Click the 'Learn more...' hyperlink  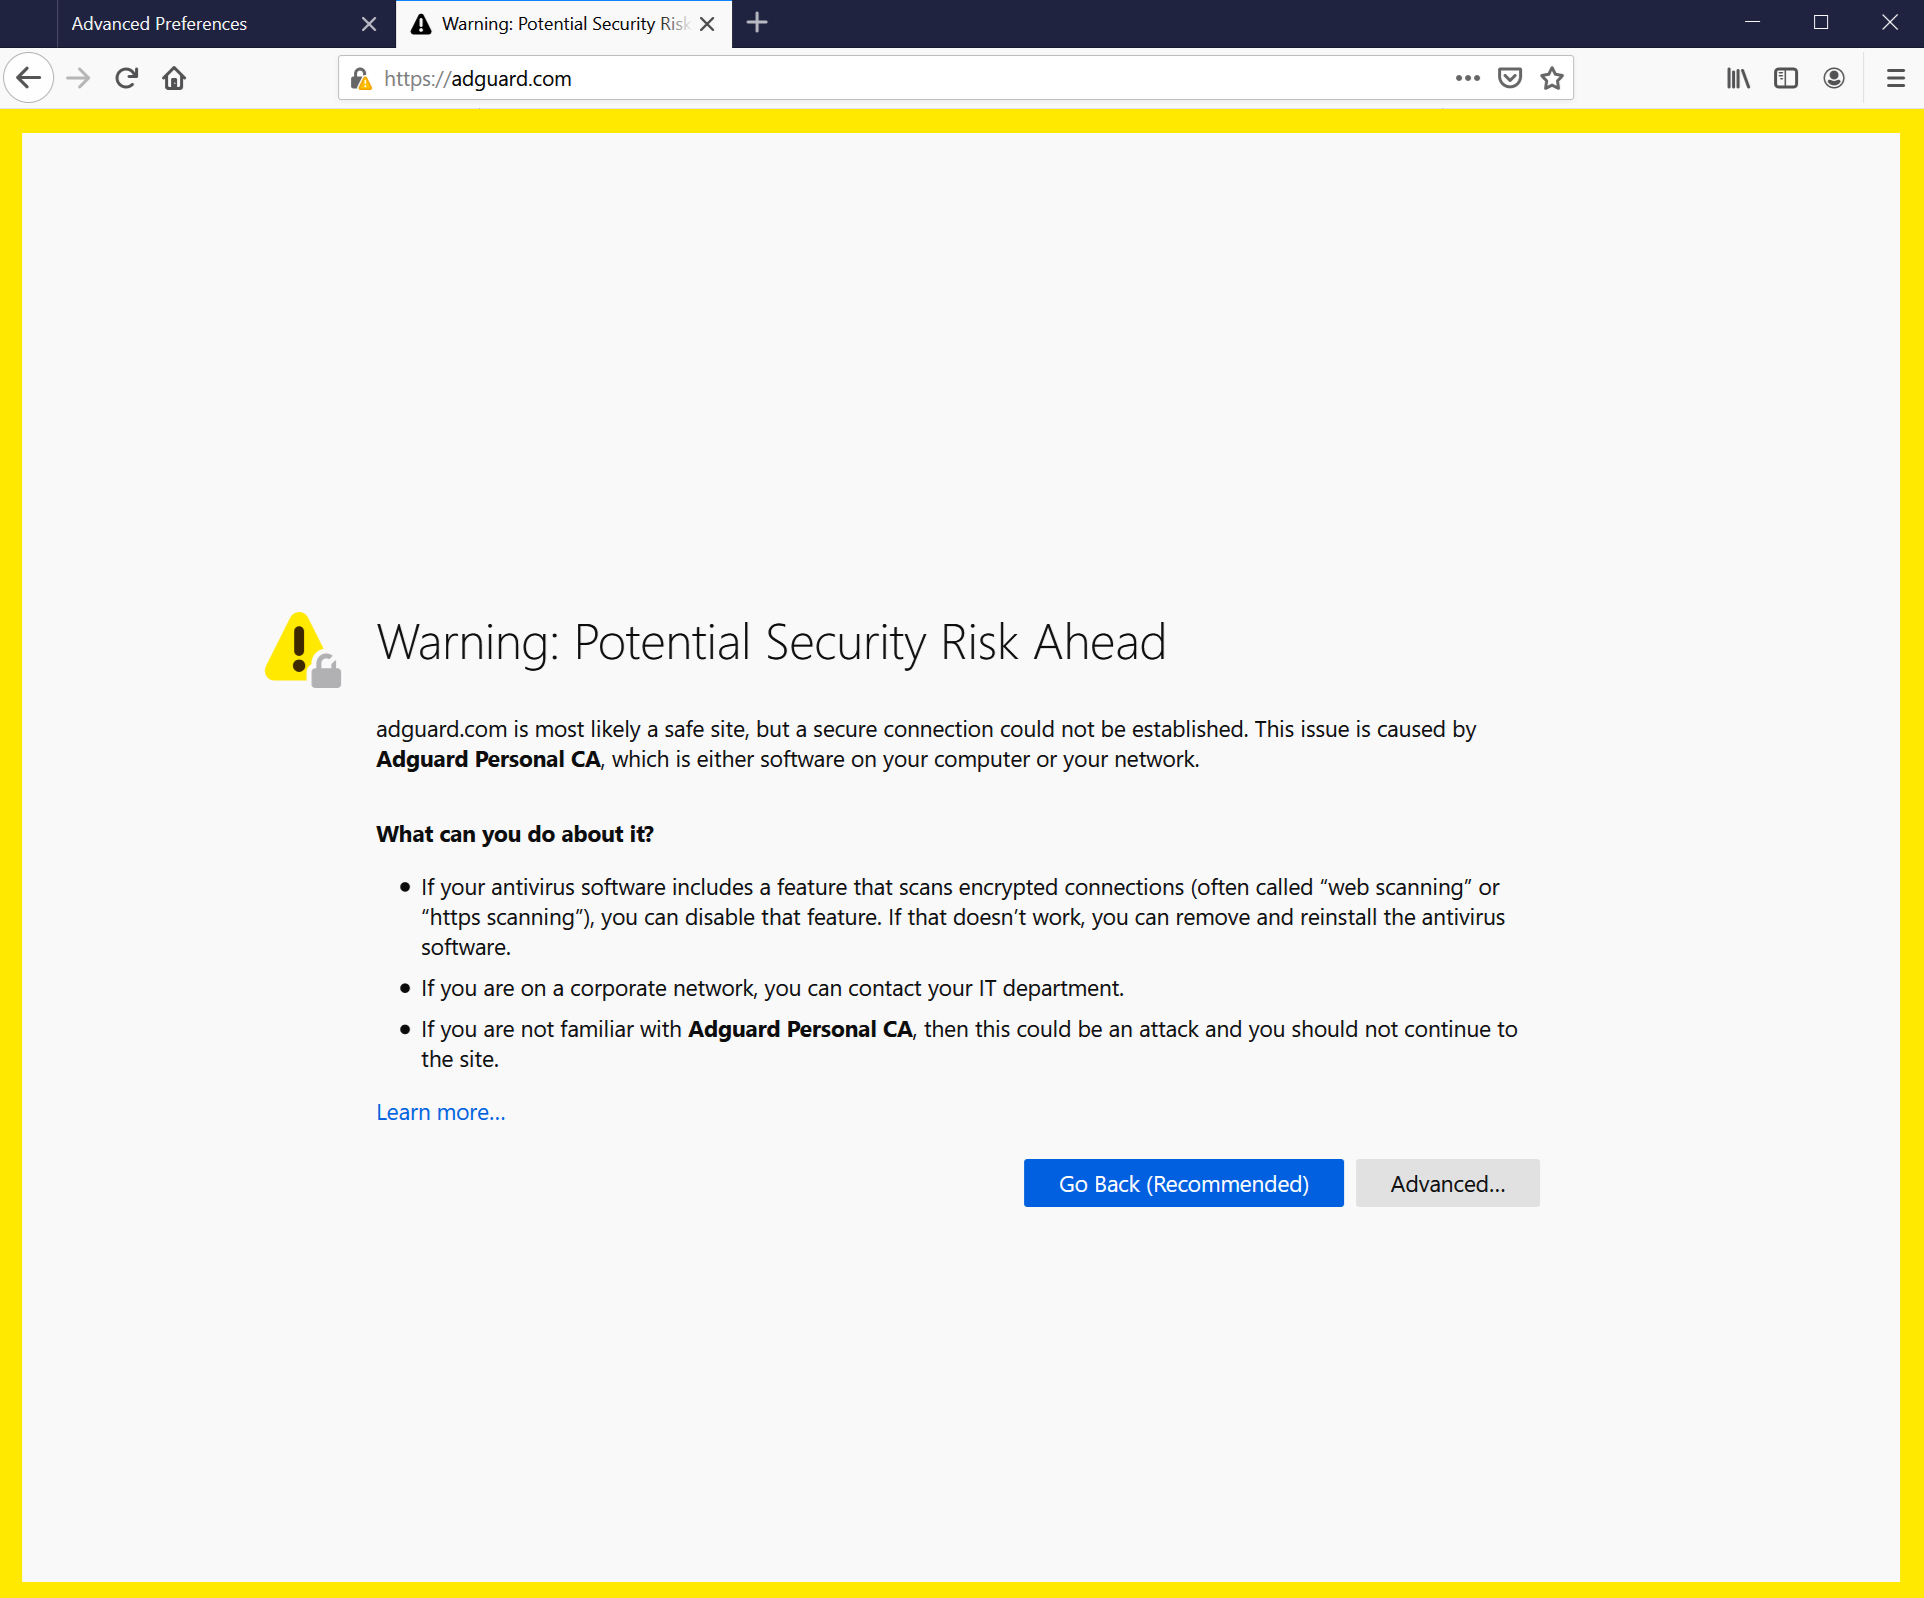point(439,1112)
